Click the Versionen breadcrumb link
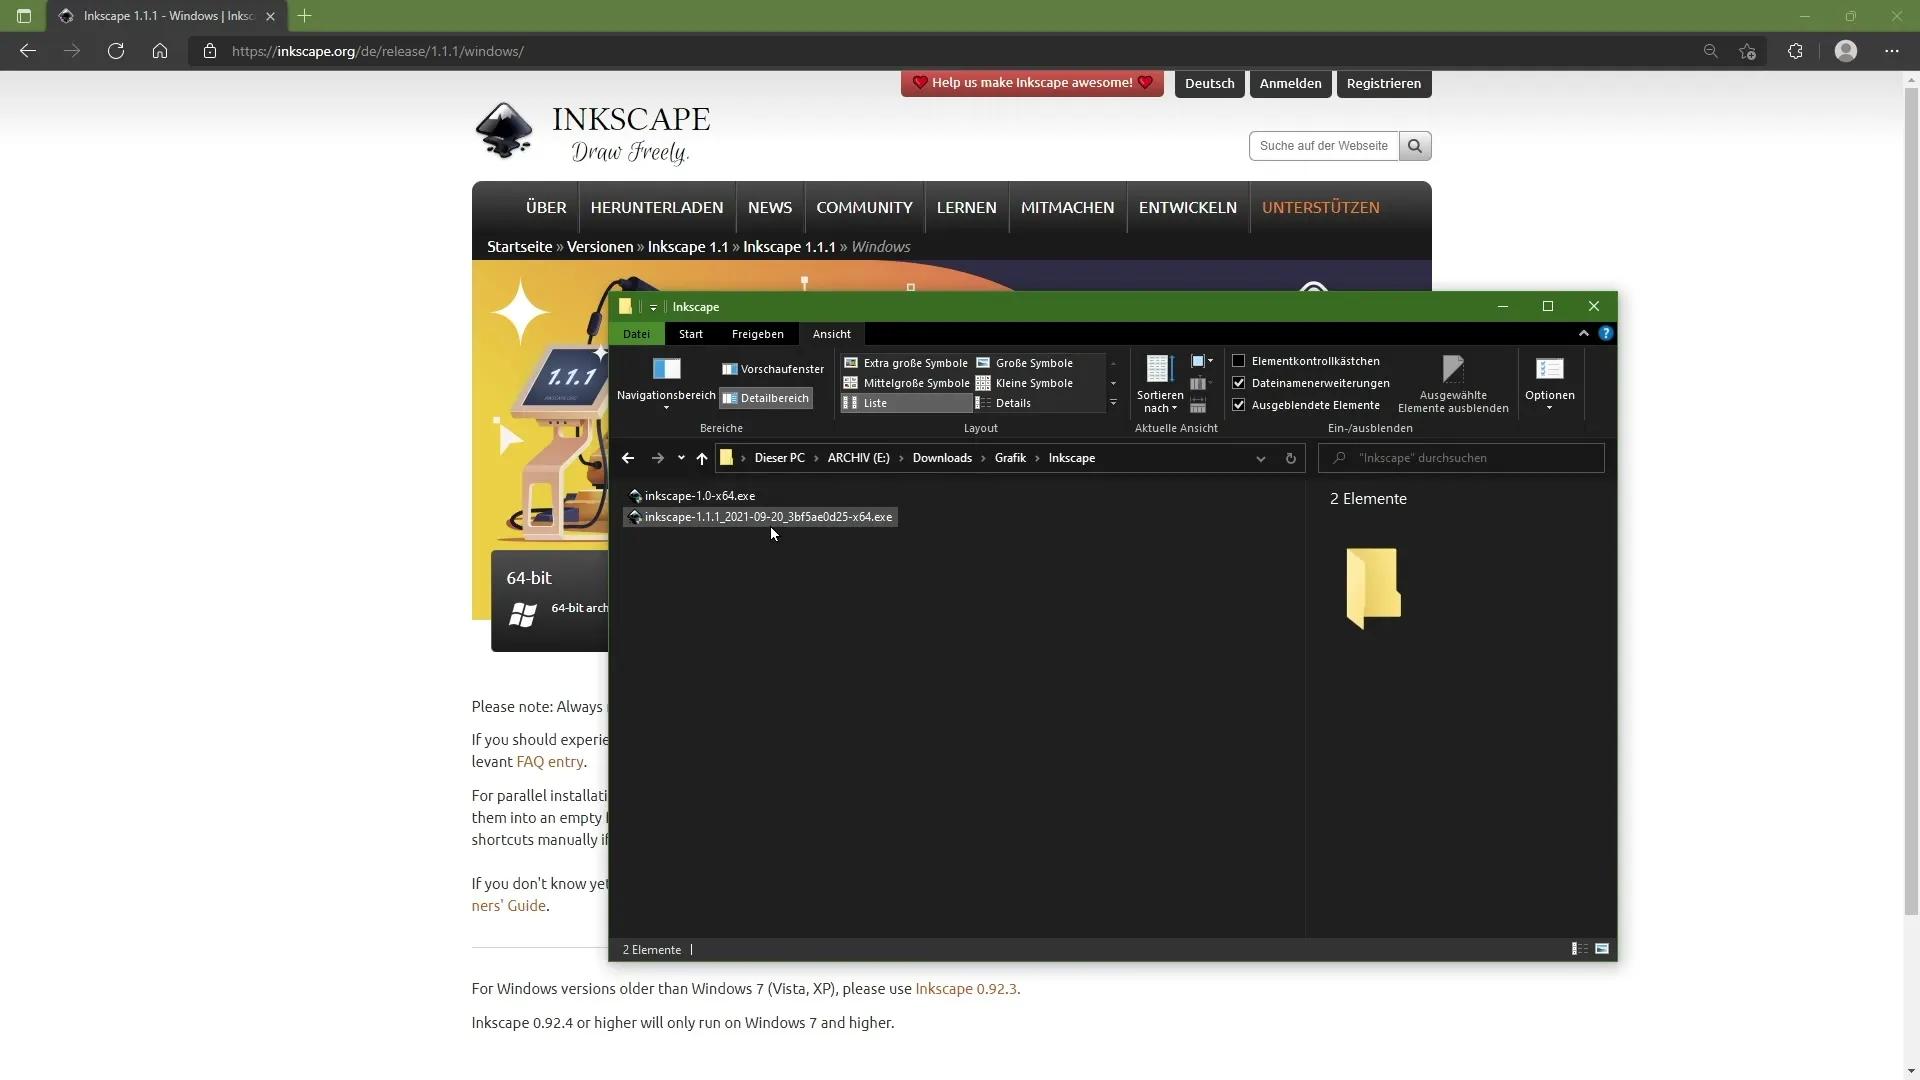Screen dimensions: 1920x1080 (600, 247)
